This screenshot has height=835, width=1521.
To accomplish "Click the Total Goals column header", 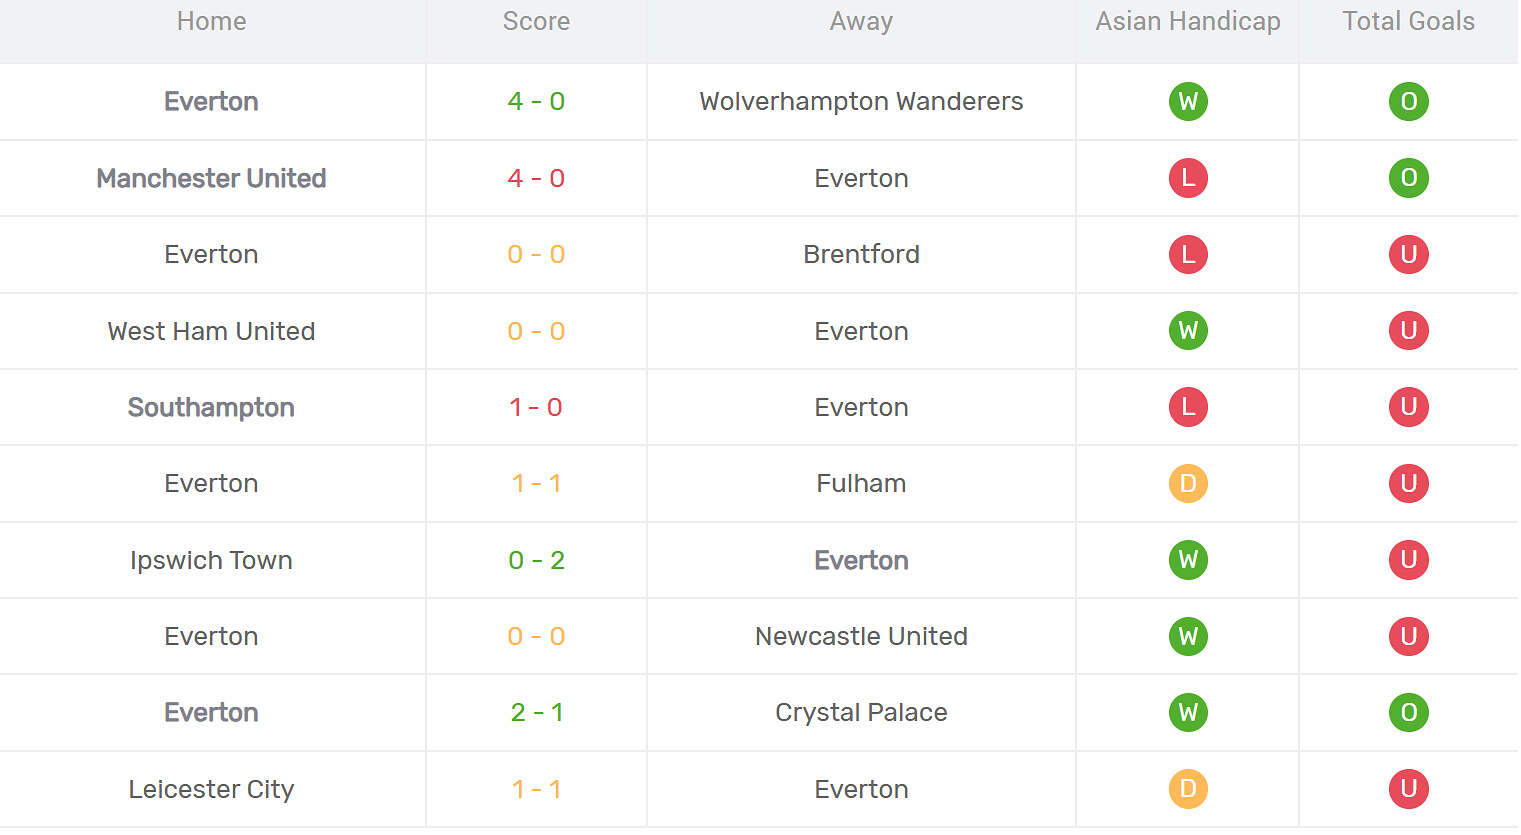I will coord(1408,21).
